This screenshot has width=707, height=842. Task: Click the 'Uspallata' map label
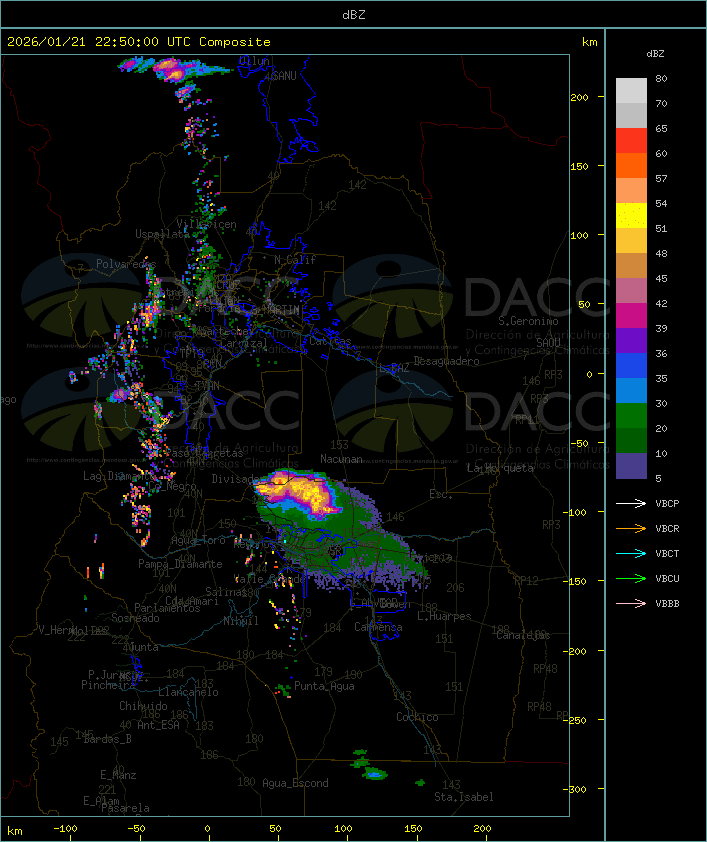point(162,234)
